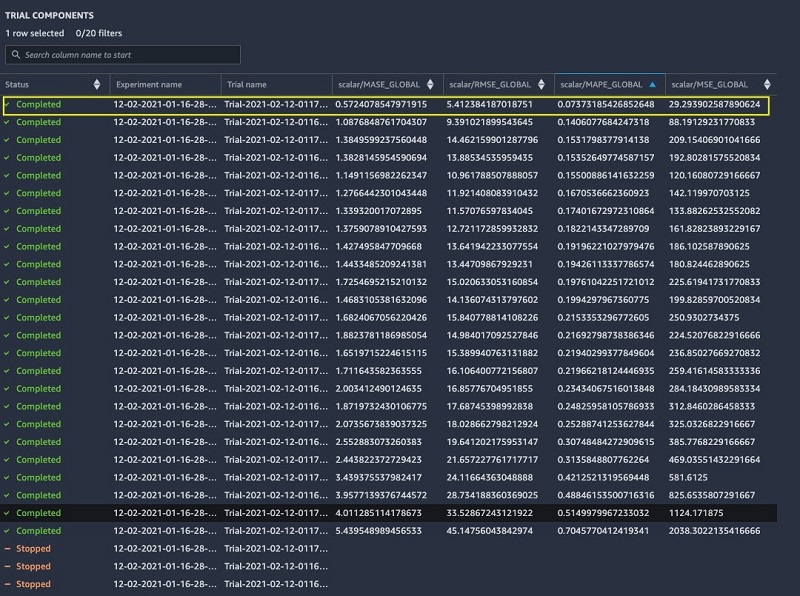
Task: Click MAPE cell 0.1994297967360775
Action: pyautogui.click(x=603, y=300)
